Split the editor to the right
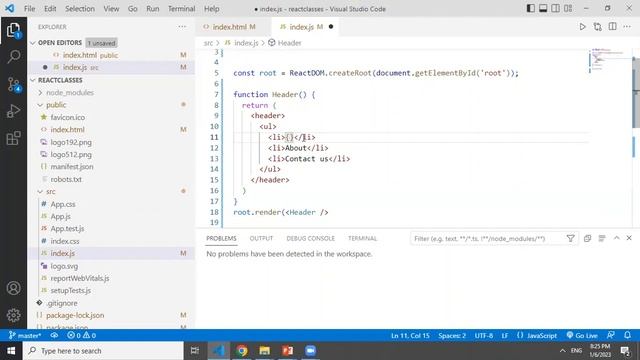This screenshot has width=640, height=360. 612,27
